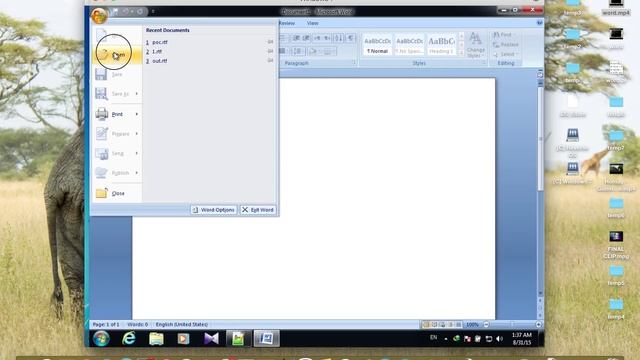This screenshot has height=360, width=640.
Task: Select Open in the Office menu
Action: 117,55
